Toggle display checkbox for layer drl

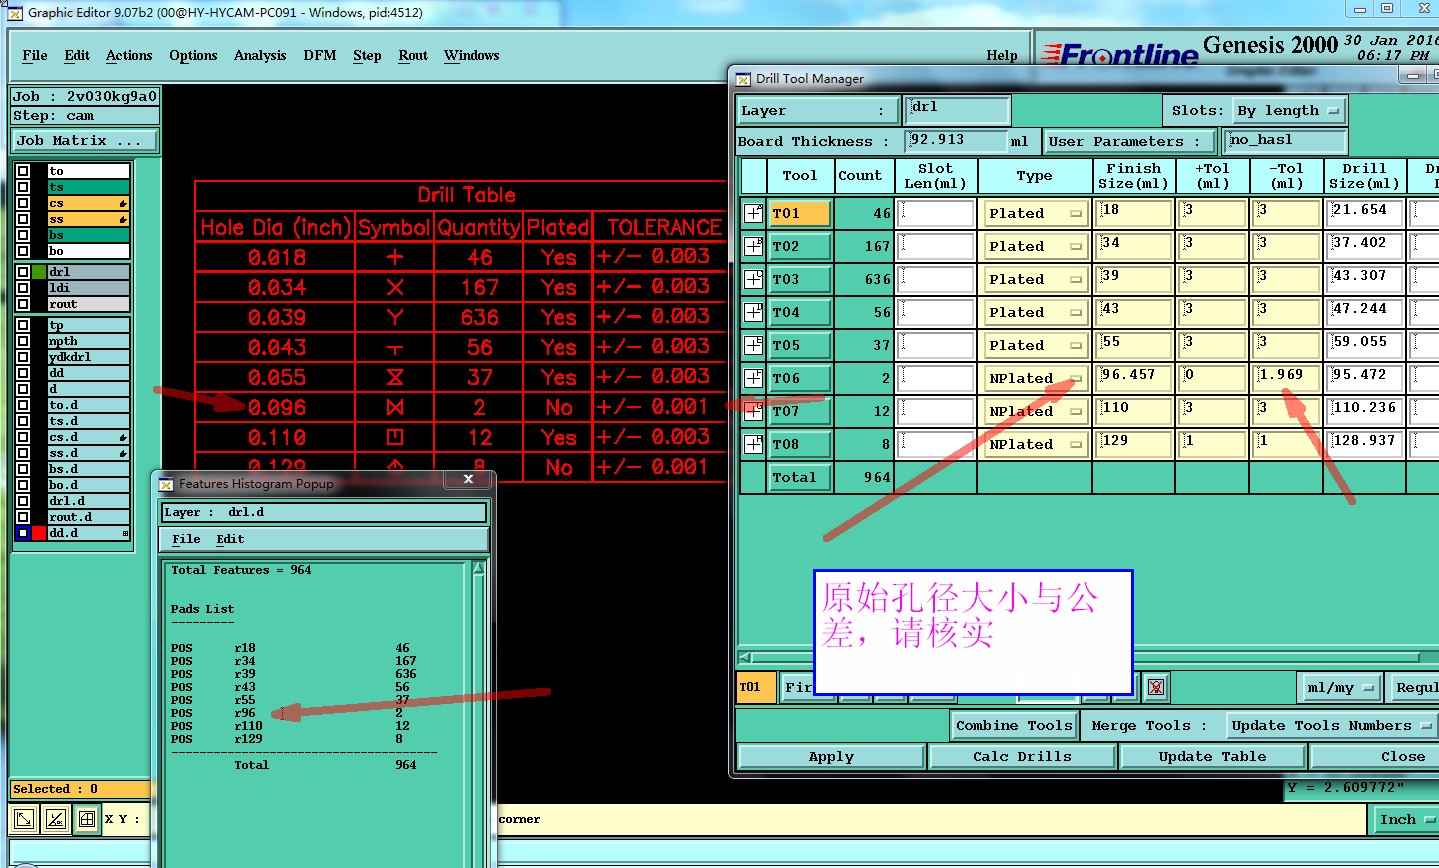23,272
